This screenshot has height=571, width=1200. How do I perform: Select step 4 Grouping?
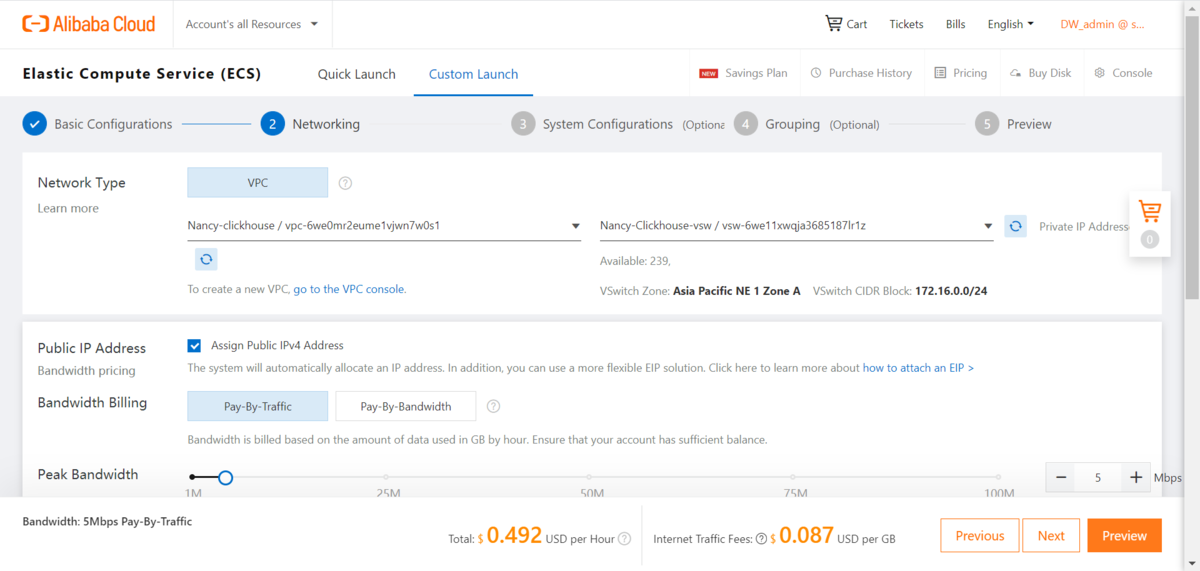(x=777, y=124)
